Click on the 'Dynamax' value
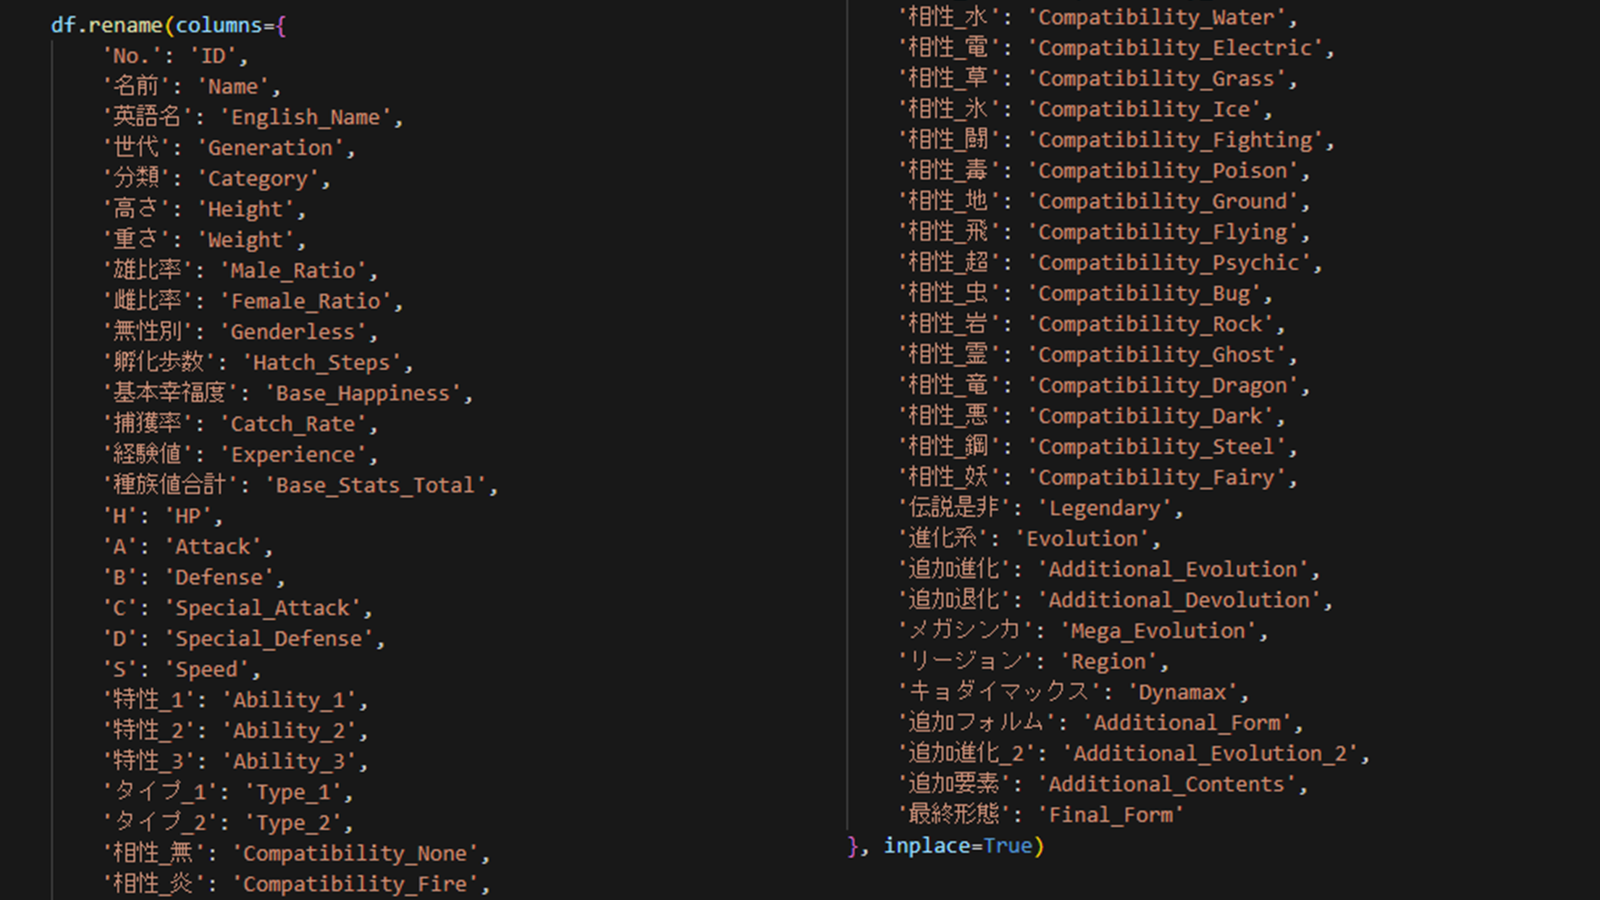The width and height of the screenshot is (1600, 900). pos(1182,692)
